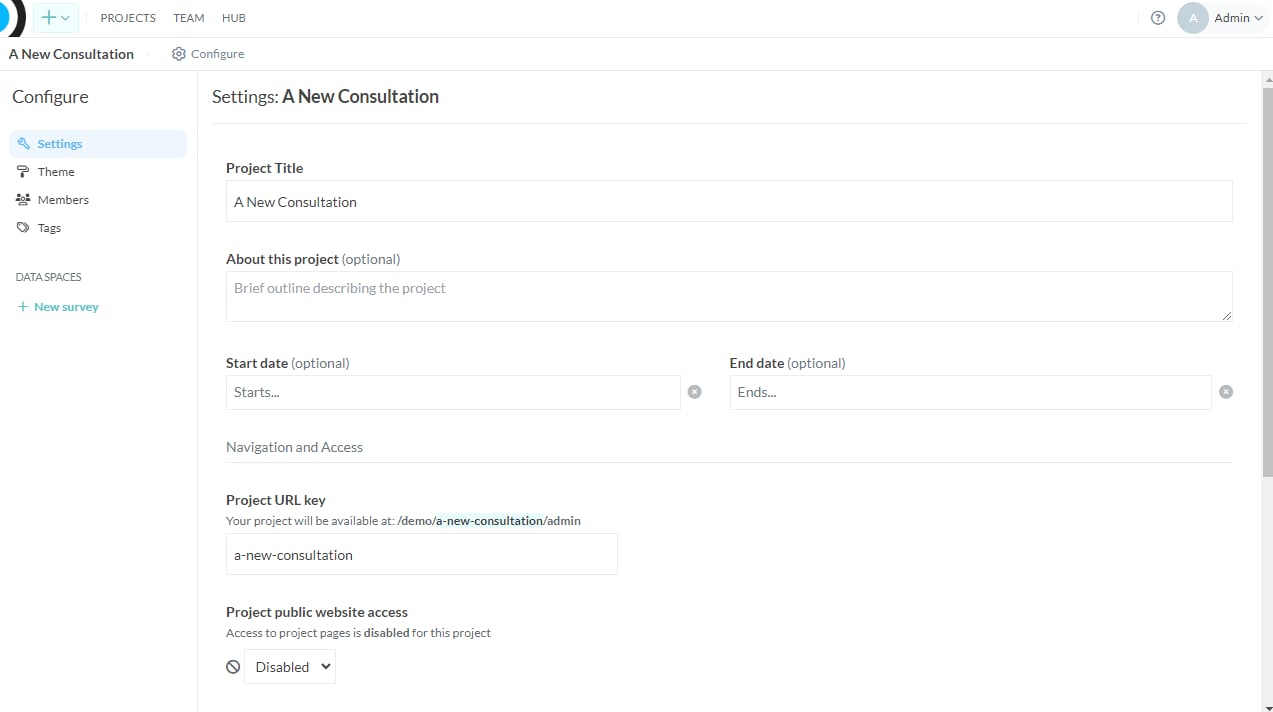Click the Settings: A New Consultation heading
The height and width of the screenshot is (712, 1273).
[325, 97]
